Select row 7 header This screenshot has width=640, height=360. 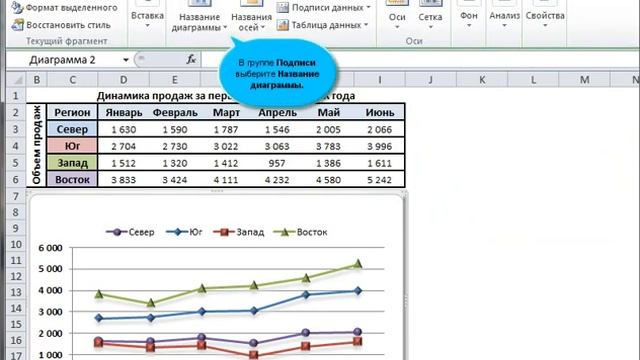point(16,196)
